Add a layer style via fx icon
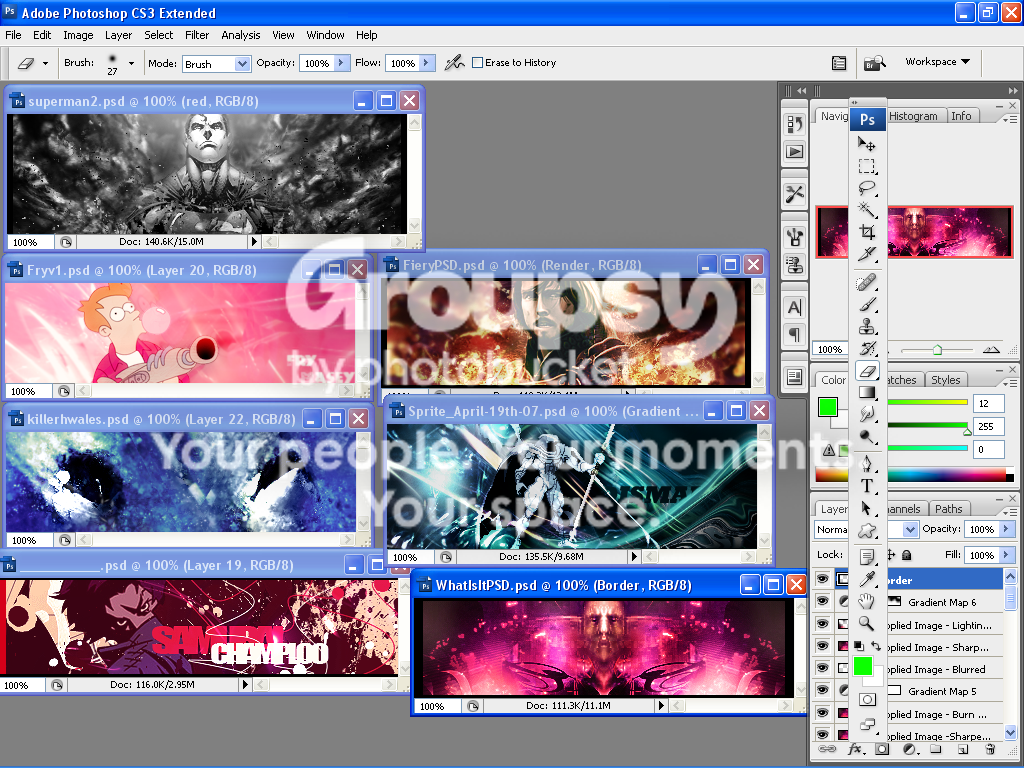Viewport: 1024px width, 768px height. 856,749
